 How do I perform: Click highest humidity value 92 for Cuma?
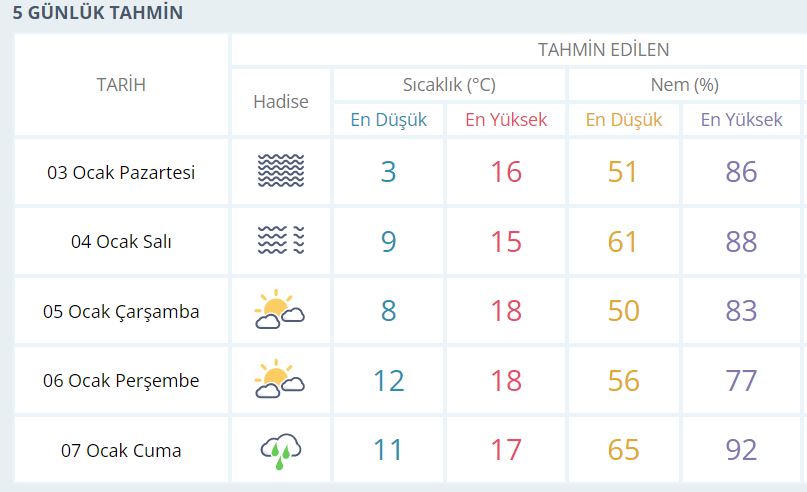pyautogui.click(x=741, y=450)
